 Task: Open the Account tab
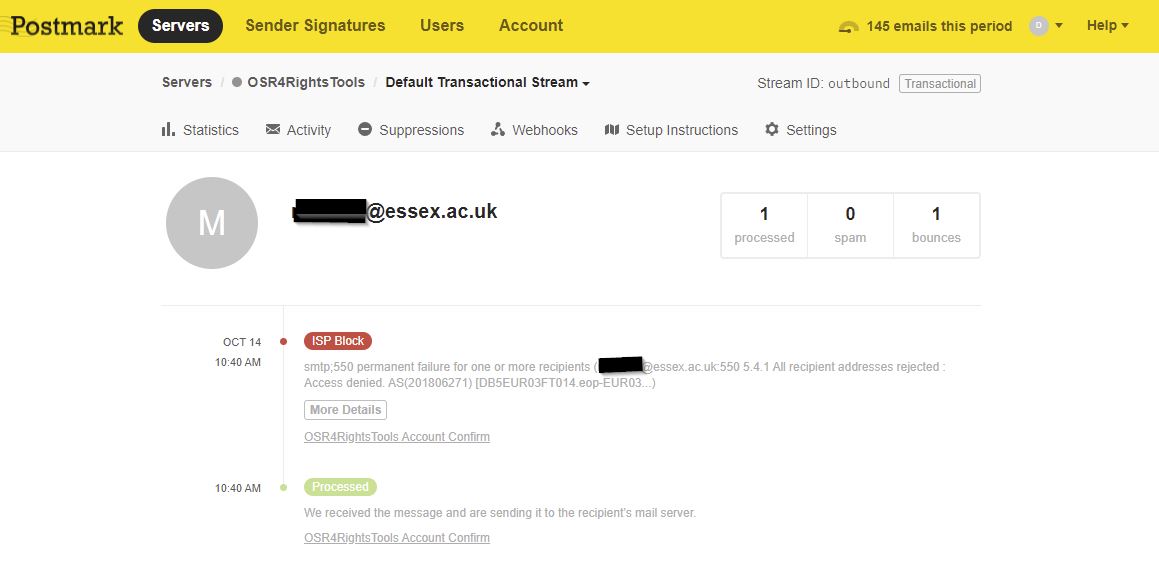tap(531, 26)
